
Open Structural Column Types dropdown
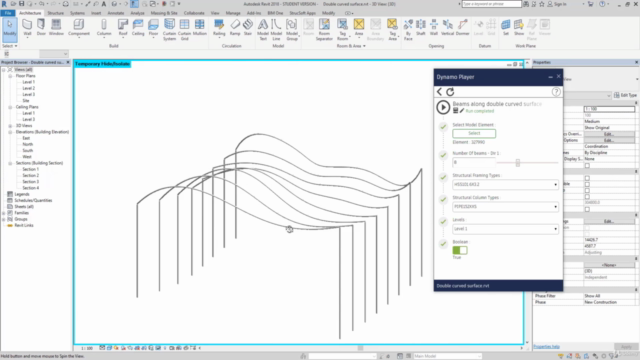505,207
